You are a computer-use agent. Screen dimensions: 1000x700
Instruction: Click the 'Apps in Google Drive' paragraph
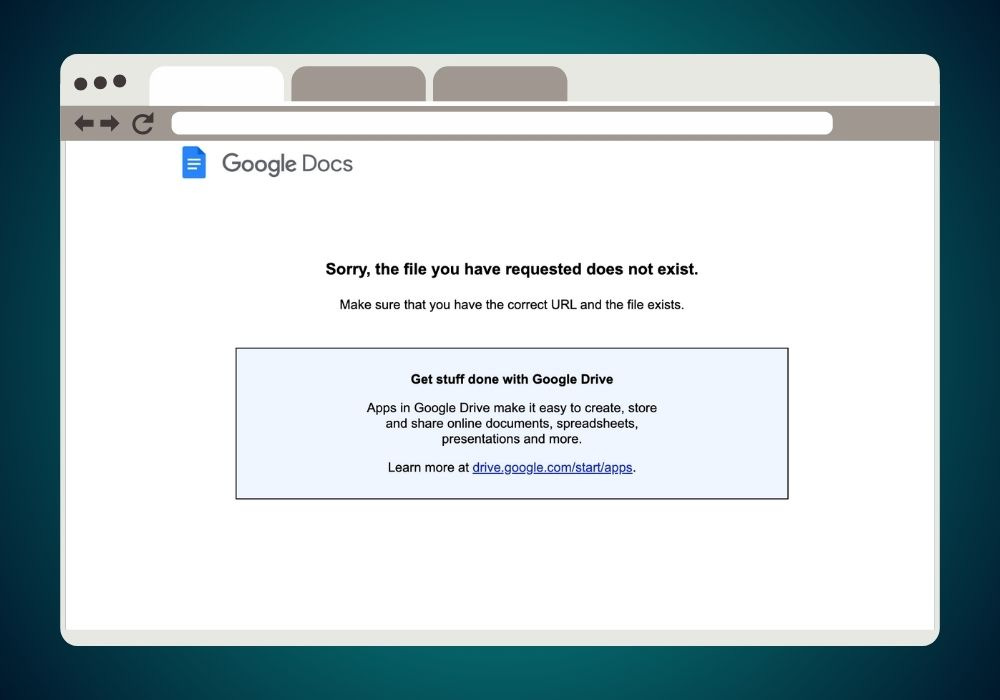coord(511,423)
